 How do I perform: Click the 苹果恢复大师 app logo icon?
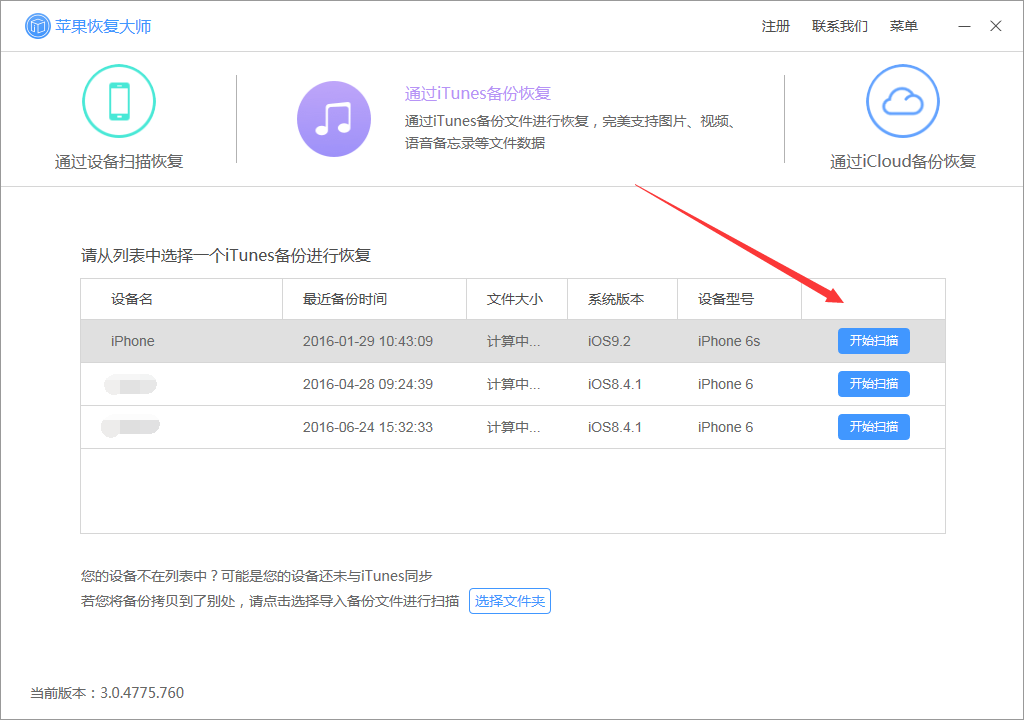tap(37, 26)
